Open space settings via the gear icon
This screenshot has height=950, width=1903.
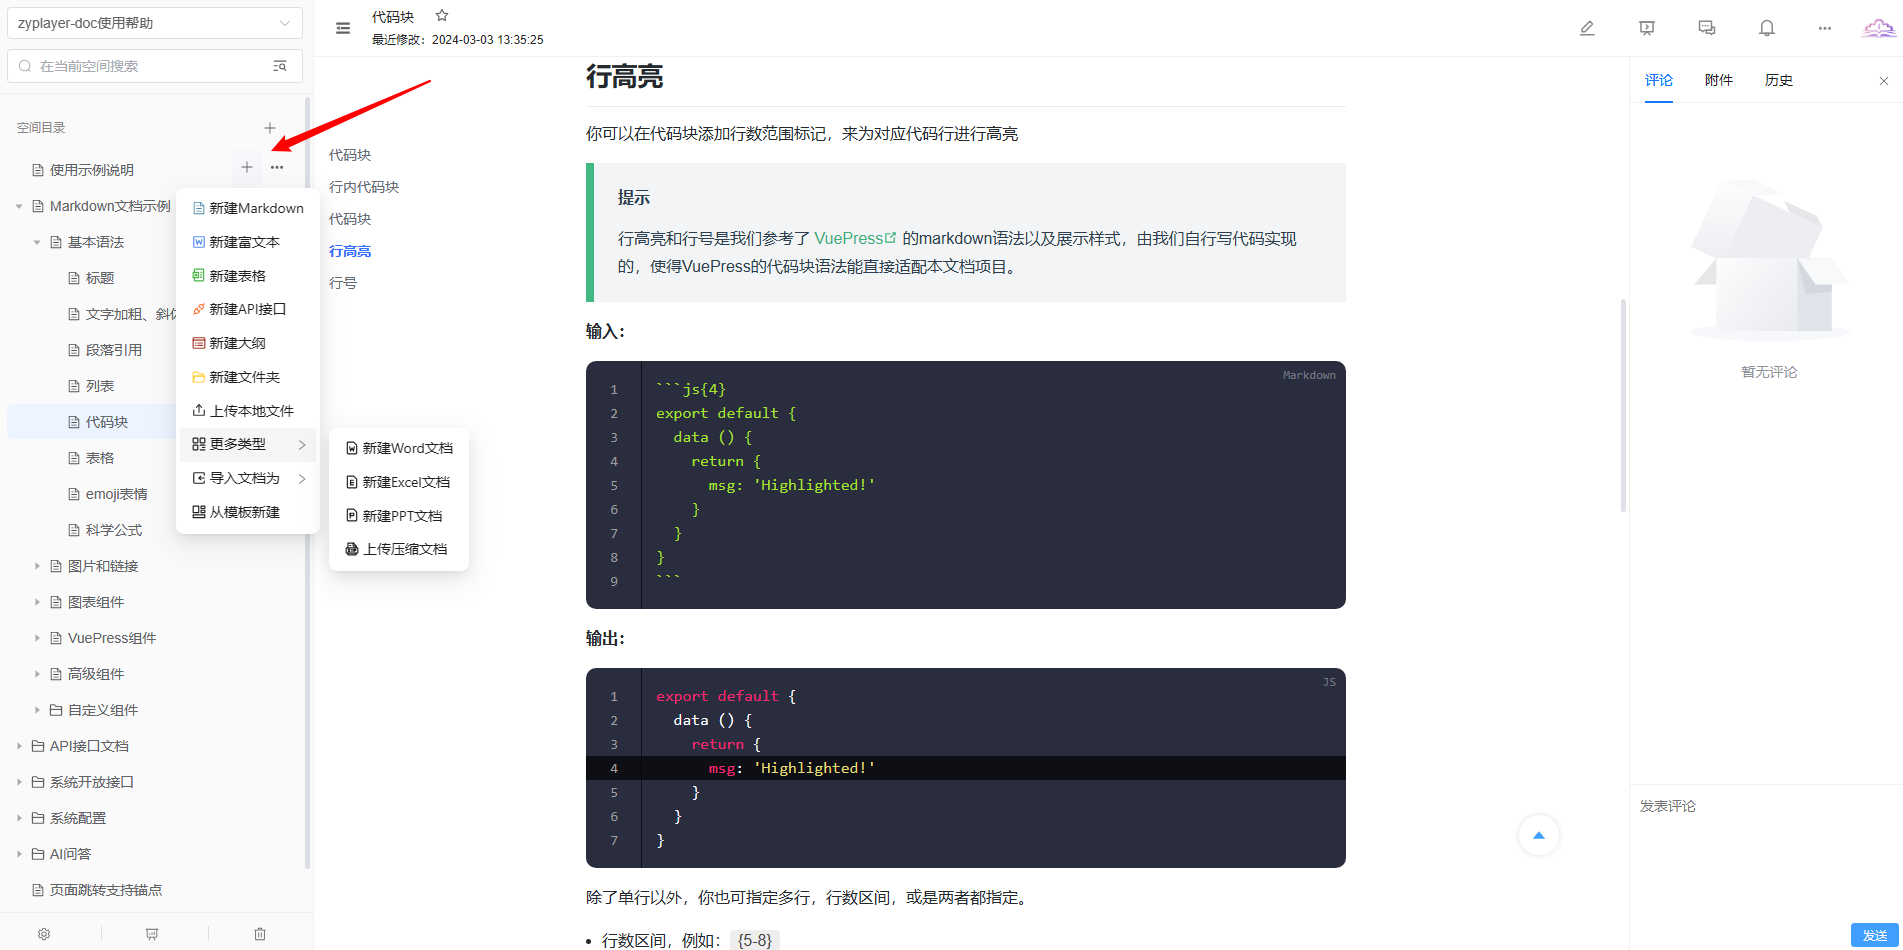pos(44,934)
